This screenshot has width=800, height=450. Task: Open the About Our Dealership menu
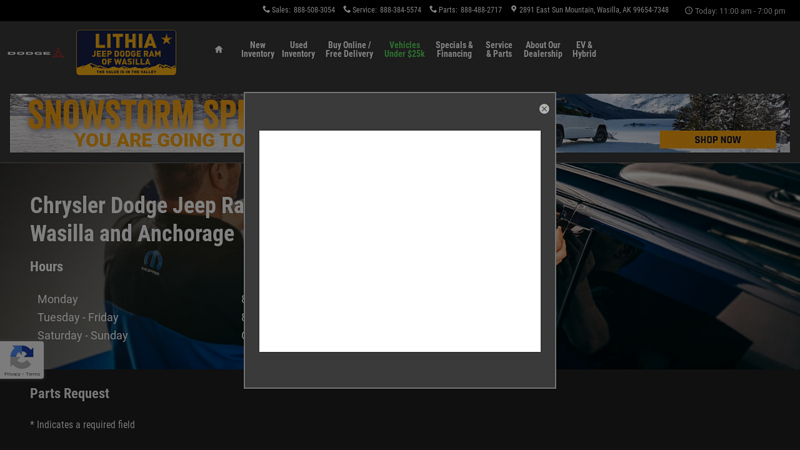[x=543, y=49]
